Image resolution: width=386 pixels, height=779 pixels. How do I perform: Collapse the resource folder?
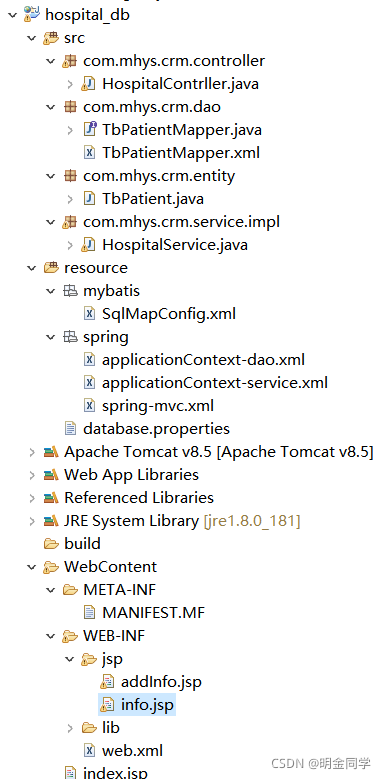pos(32,268)
